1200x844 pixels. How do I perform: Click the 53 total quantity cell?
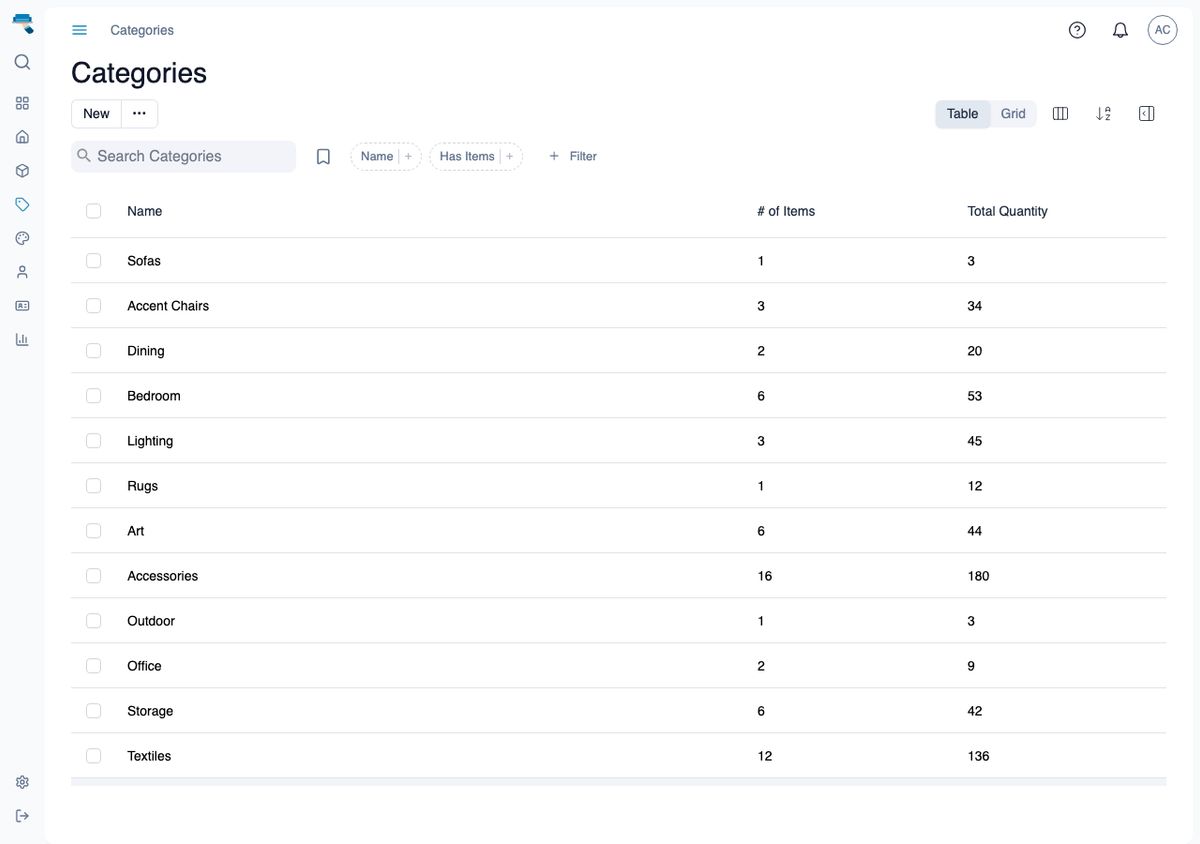click(975, 396)
